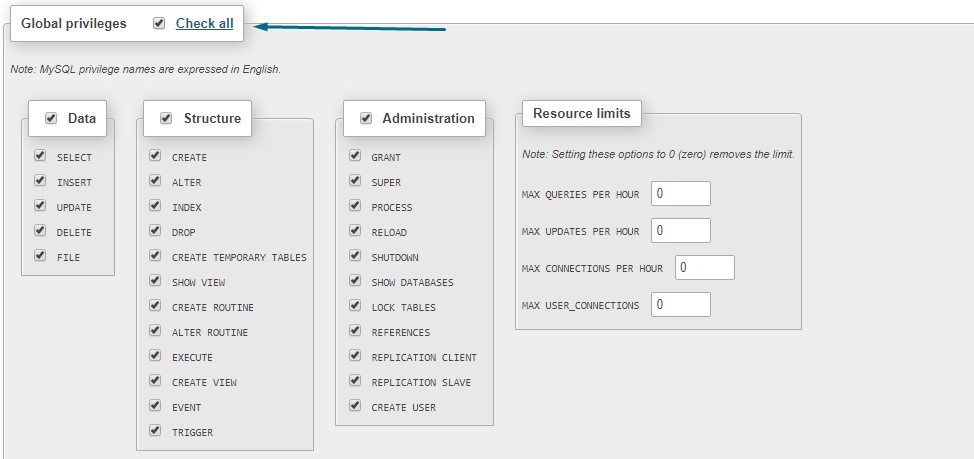Focus the MAX UPDATES PER HOUR field
The height and width of the screenshot is (459, 974).
(681, 230)
